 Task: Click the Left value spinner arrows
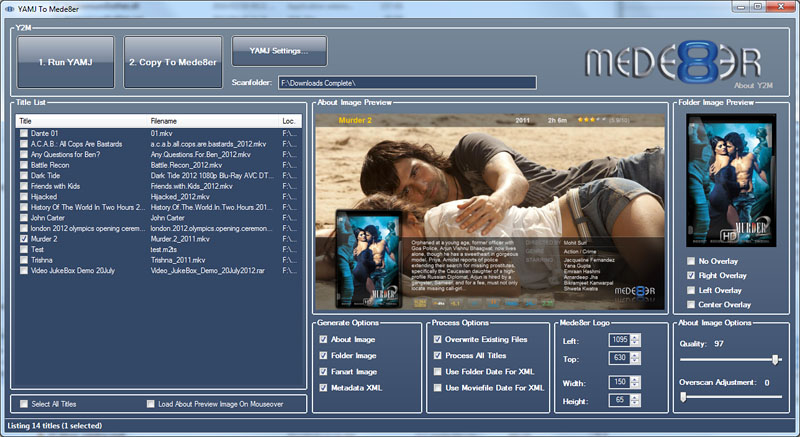pos(636,340)
